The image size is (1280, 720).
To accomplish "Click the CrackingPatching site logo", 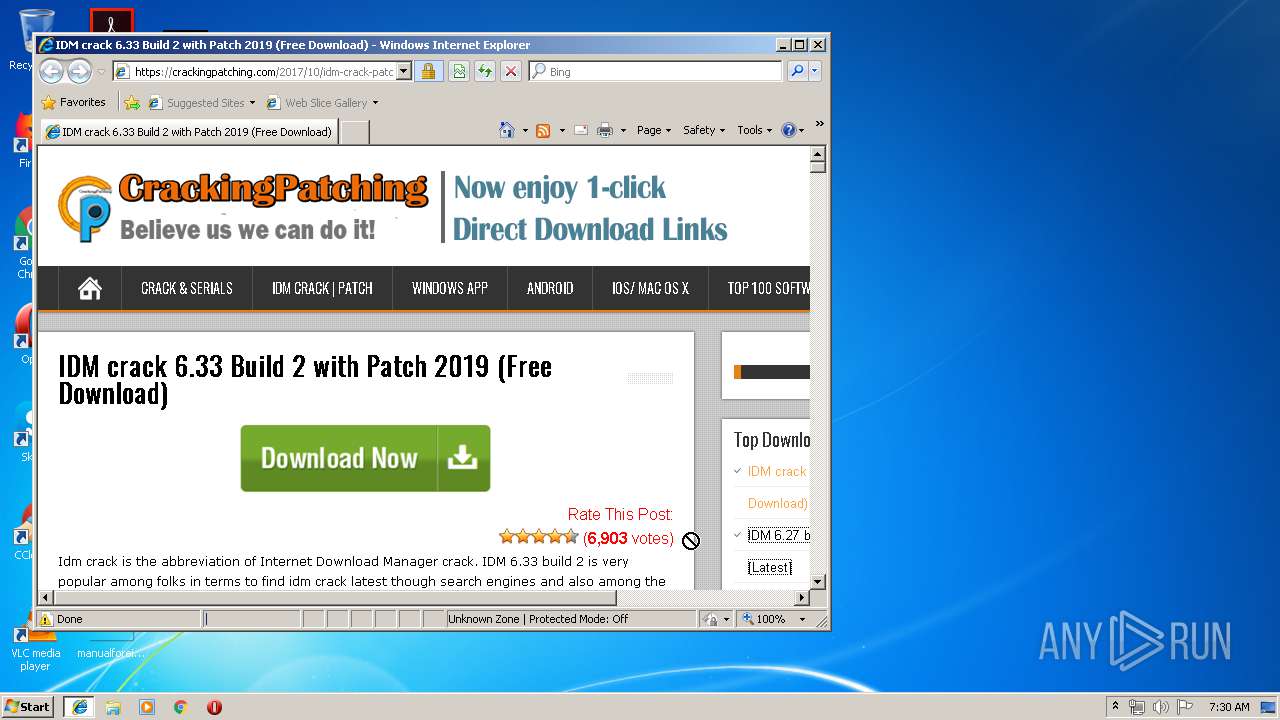I will tap(243, 208).
